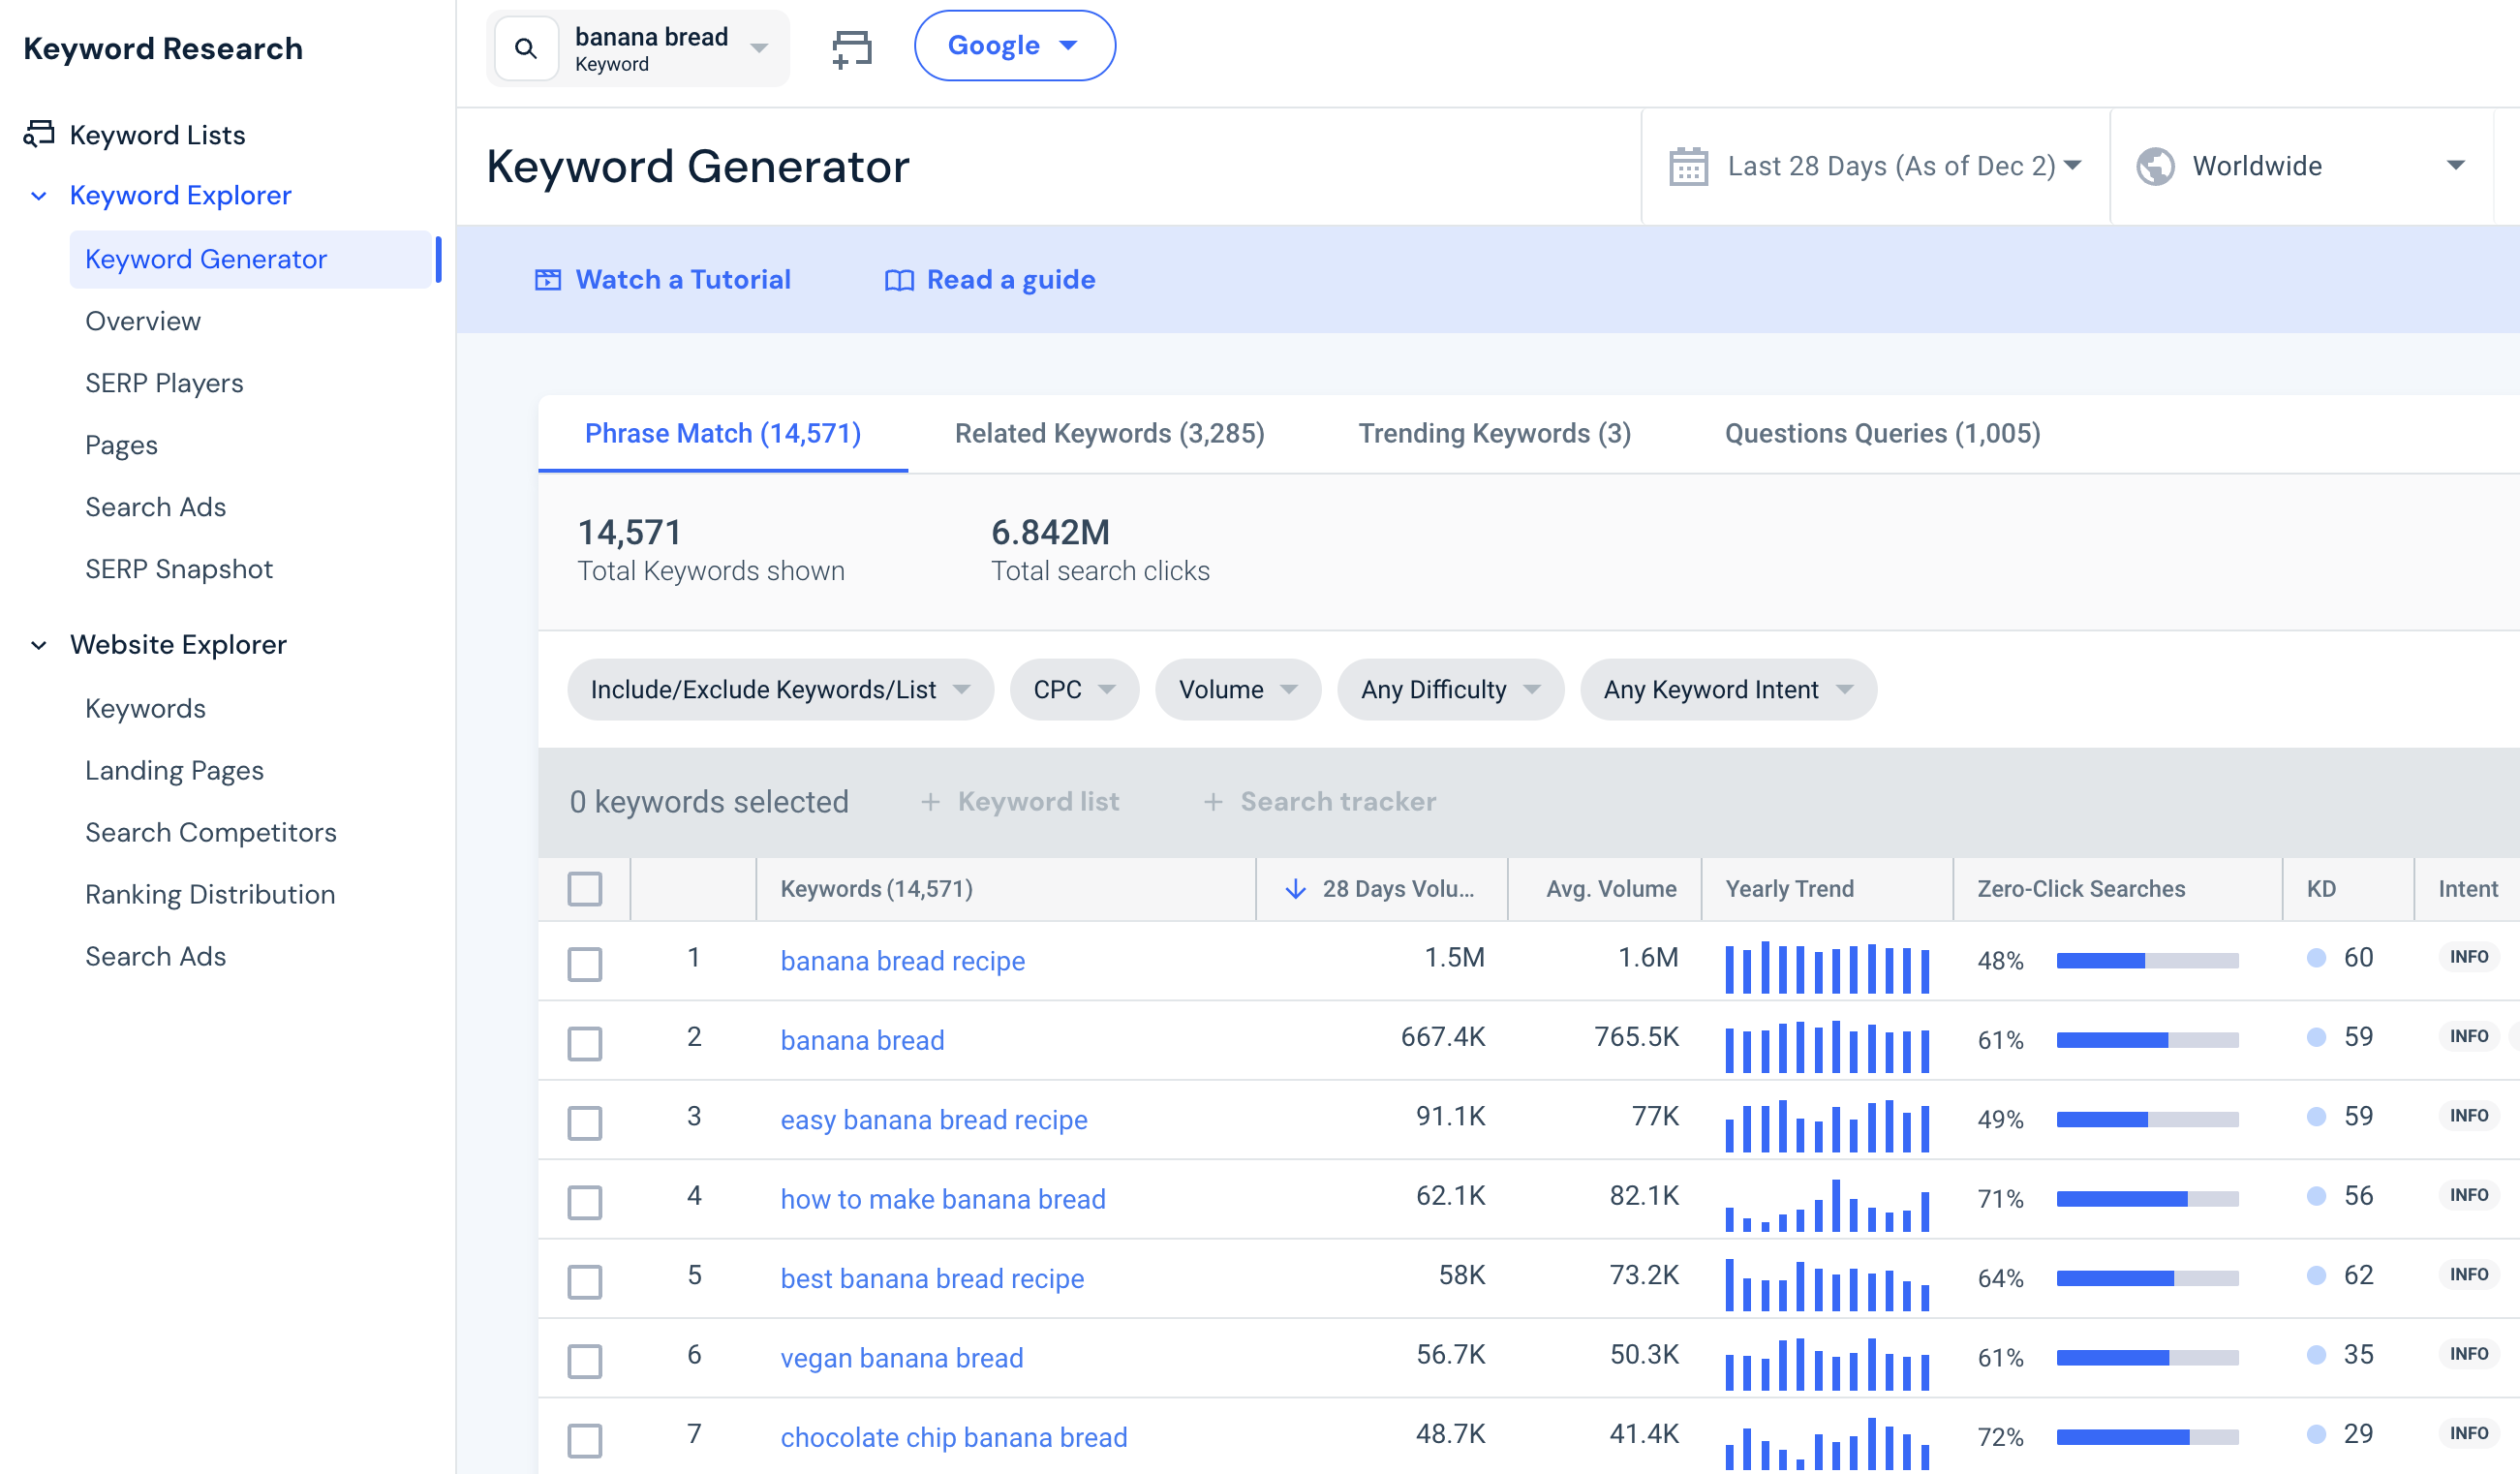Click the search magnifier icon

pos(525,47)
